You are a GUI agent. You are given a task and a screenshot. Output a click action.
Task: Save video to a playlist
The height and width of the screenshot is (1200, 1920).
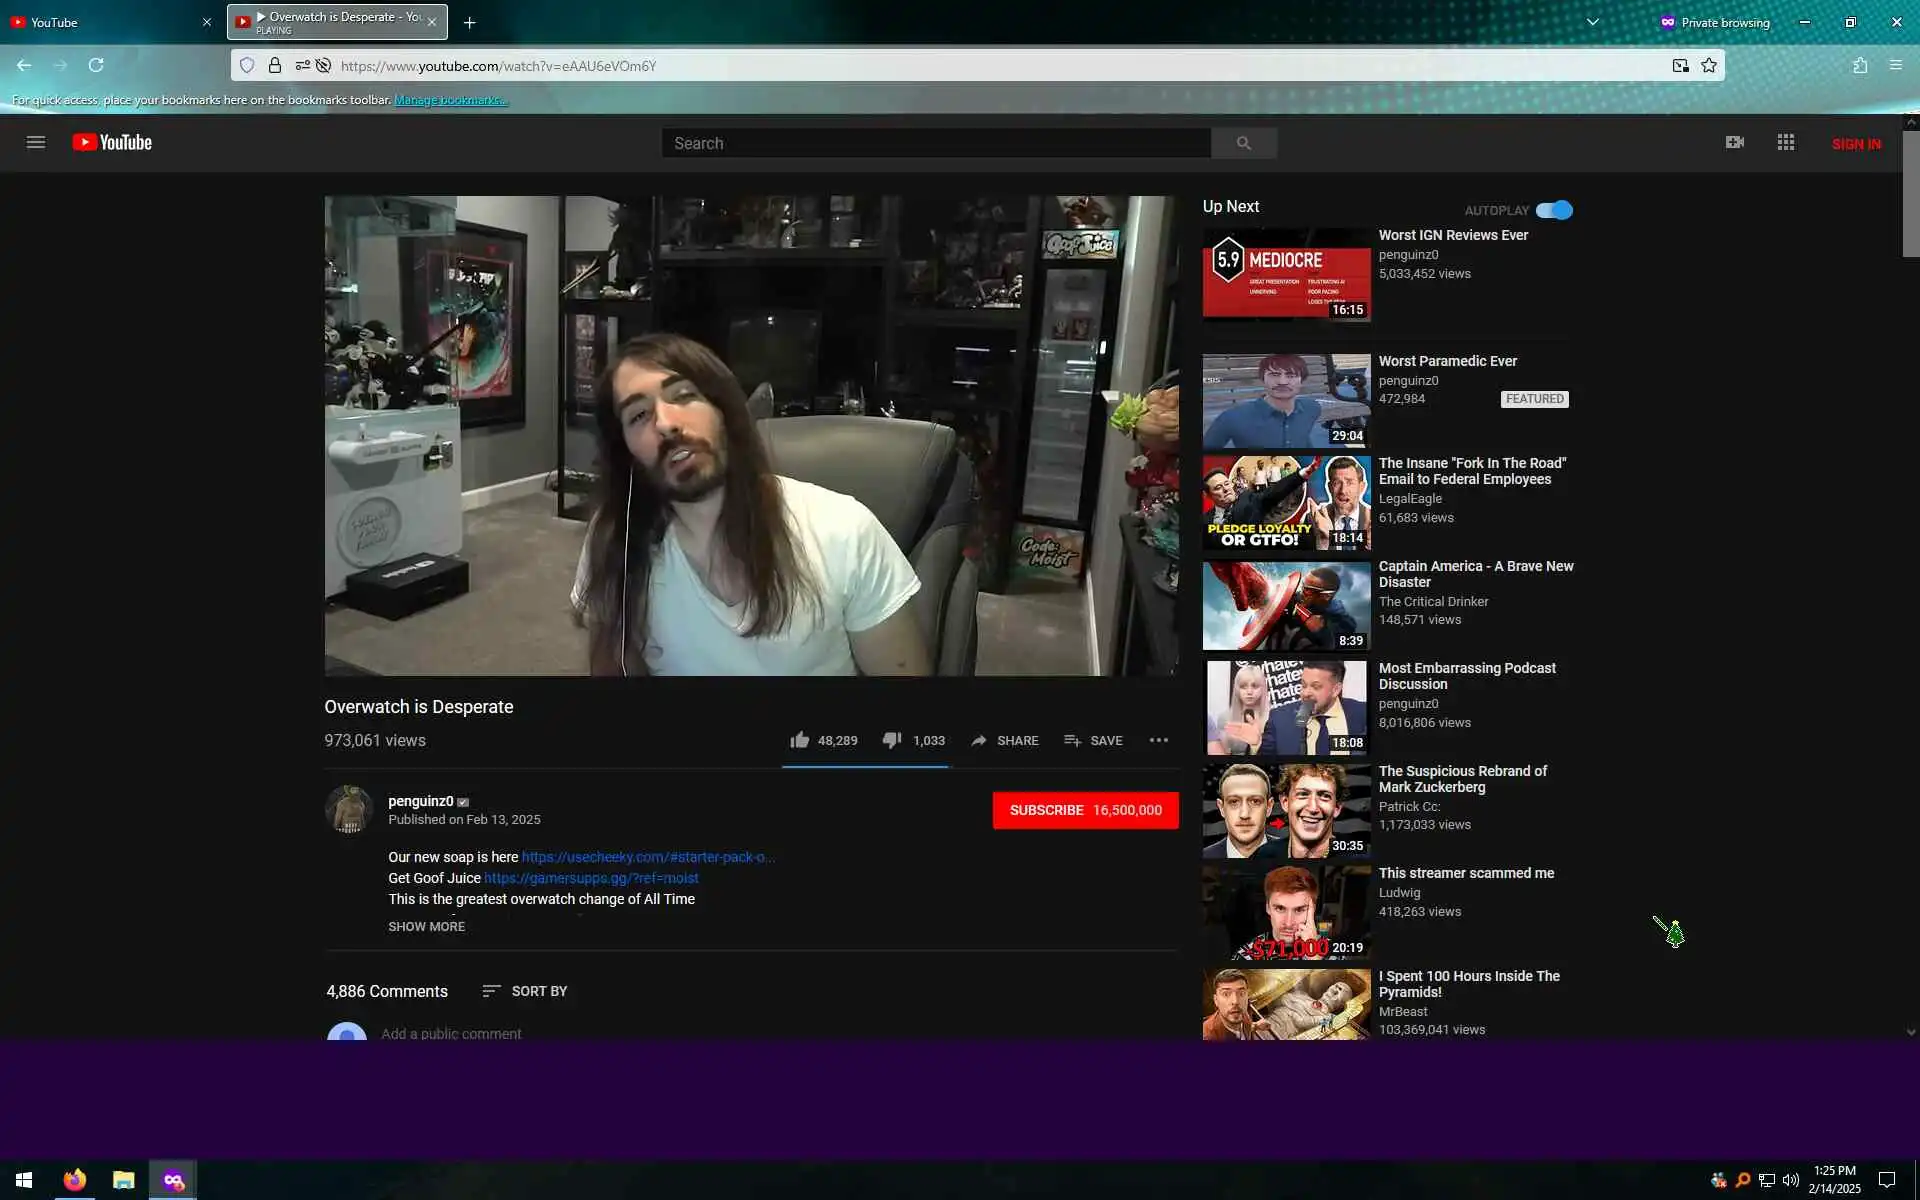point(1093,740)
